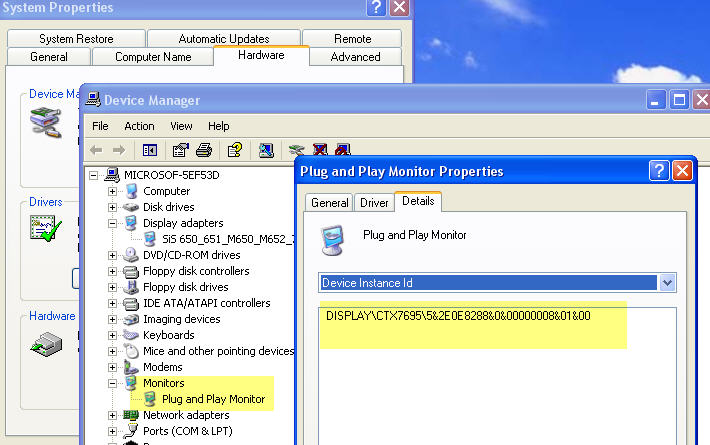This screenshot has height=445, width=710.
Task: Expand the Imaging devices node
Action: pyautogui.click(x=112, y=320)
